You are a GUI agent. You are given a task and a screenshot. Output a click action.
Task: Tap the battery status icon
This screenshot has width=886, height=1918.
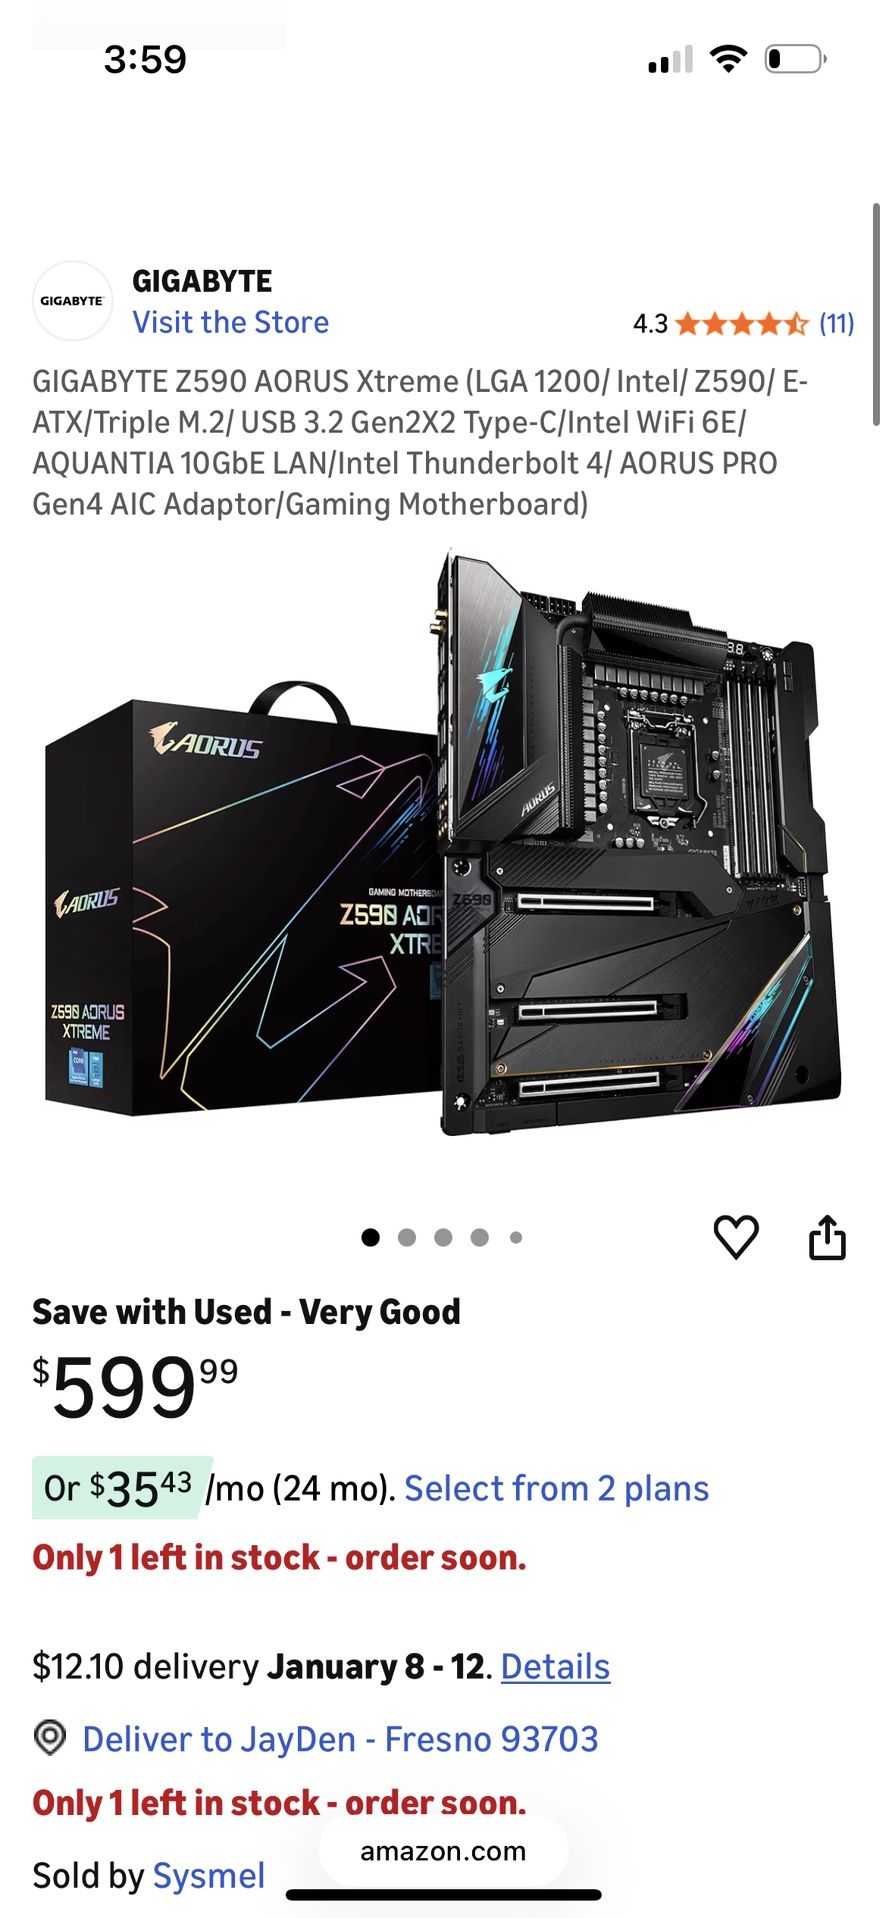(x=796, y=59)
